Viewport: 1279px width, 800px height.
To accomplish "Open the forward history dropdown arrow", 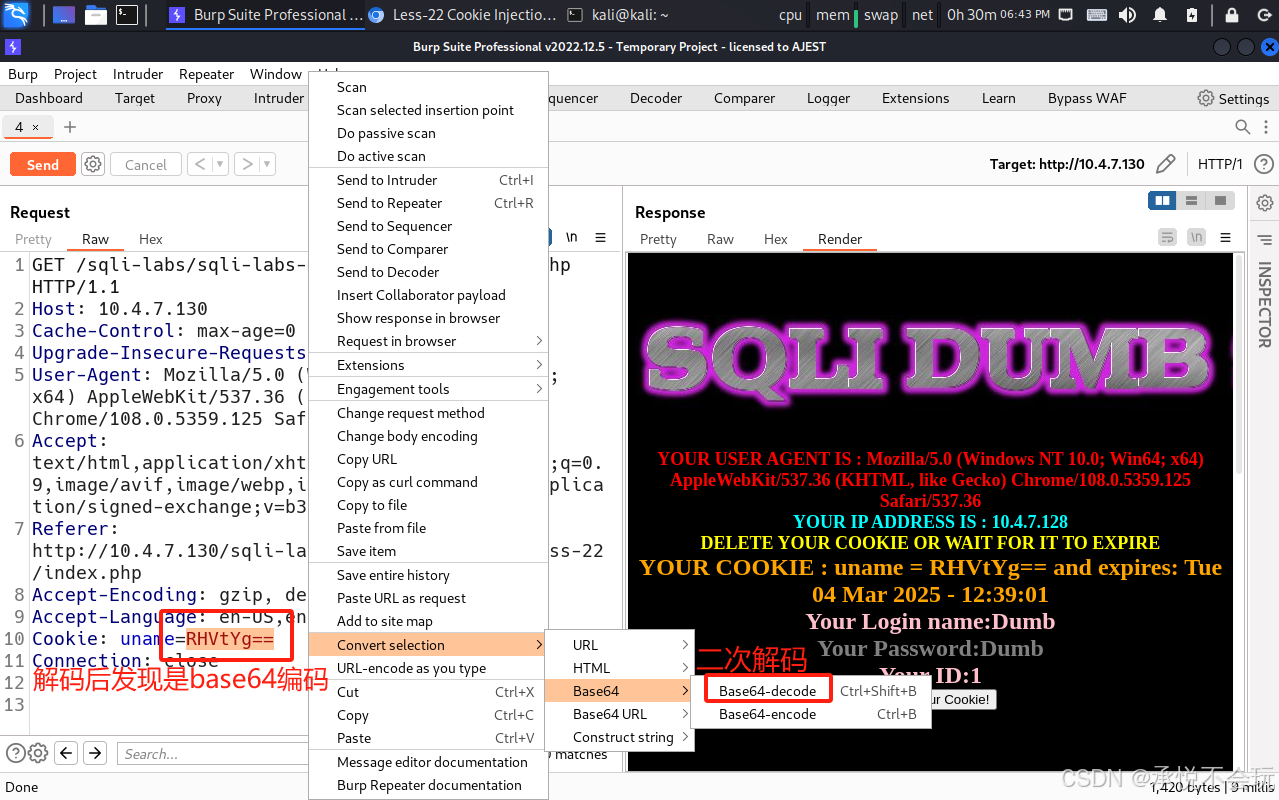I will coord(268,164).
